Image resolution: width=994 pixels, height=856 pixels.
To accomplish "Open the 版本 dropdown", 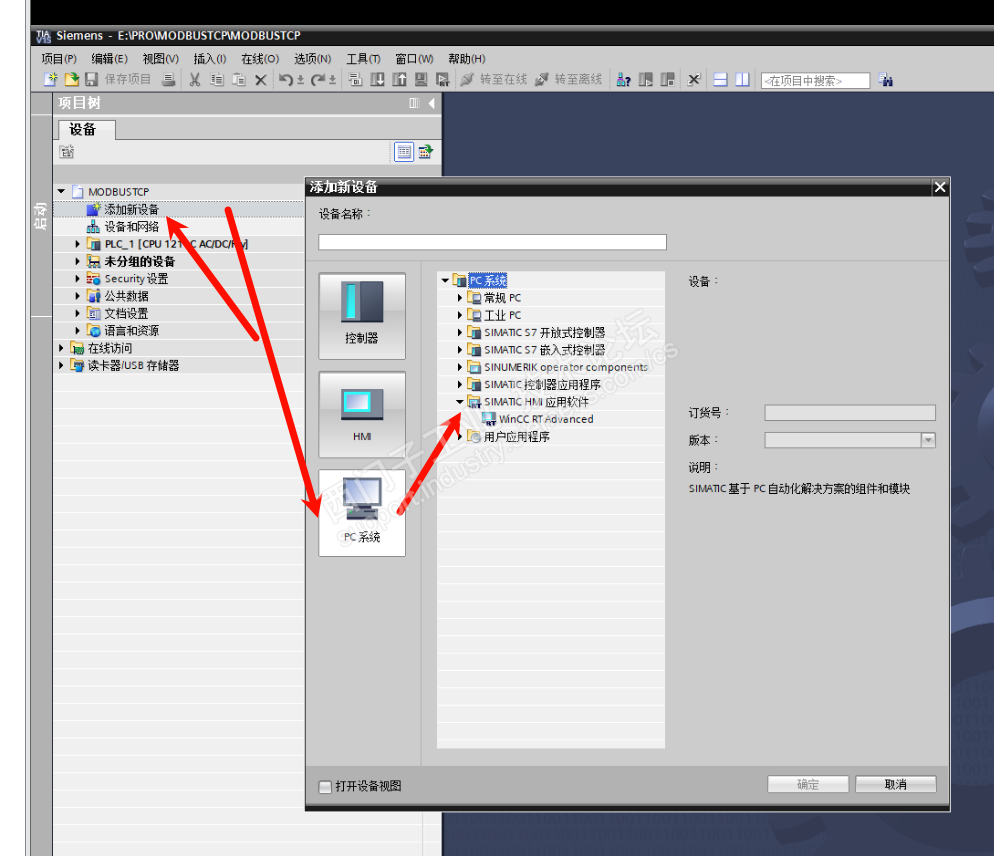I will (928, 440).
